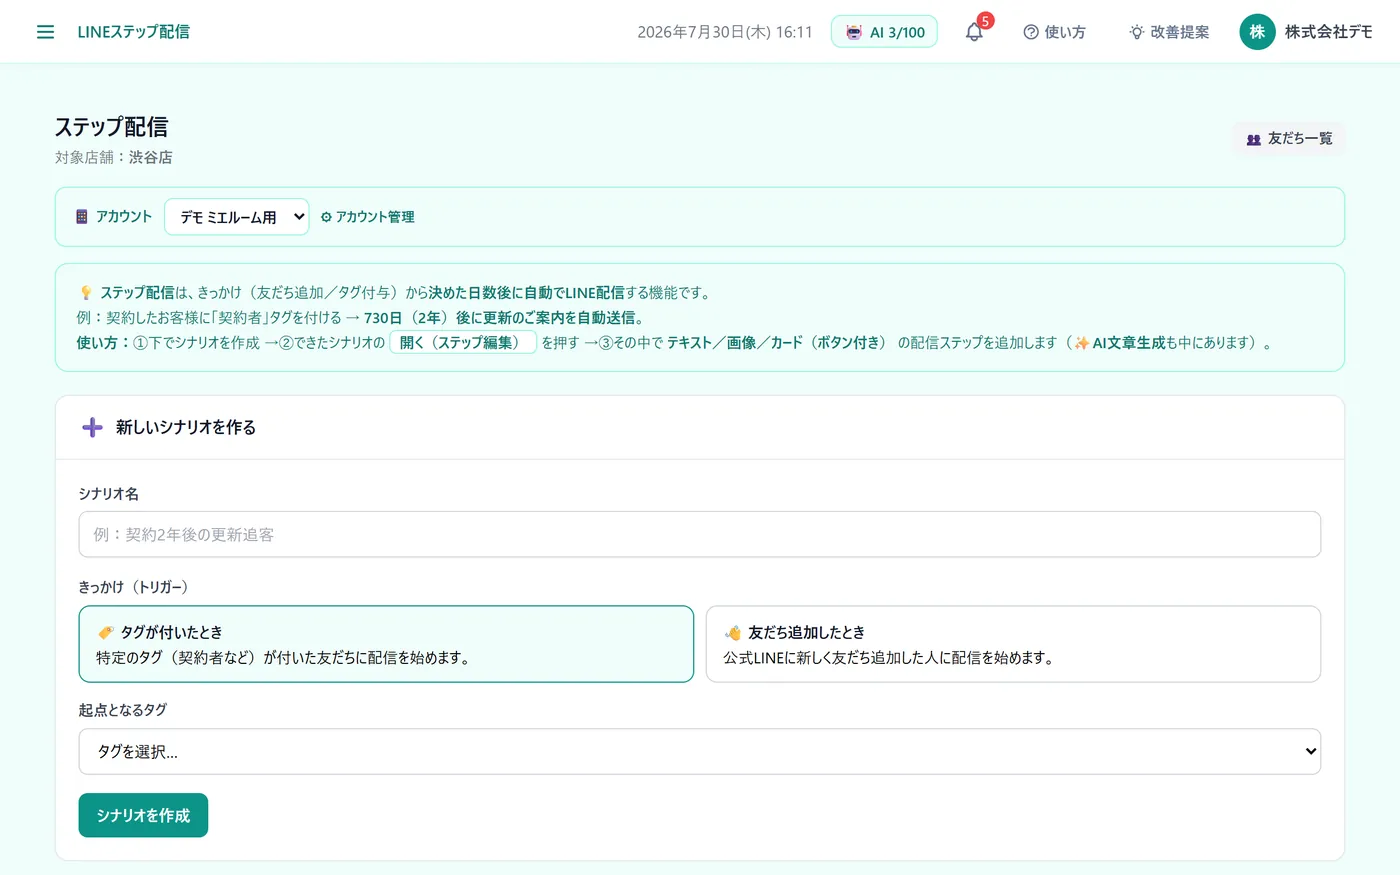
Task: Click the 株 company avatar
Action: [x=1257, y=32]
